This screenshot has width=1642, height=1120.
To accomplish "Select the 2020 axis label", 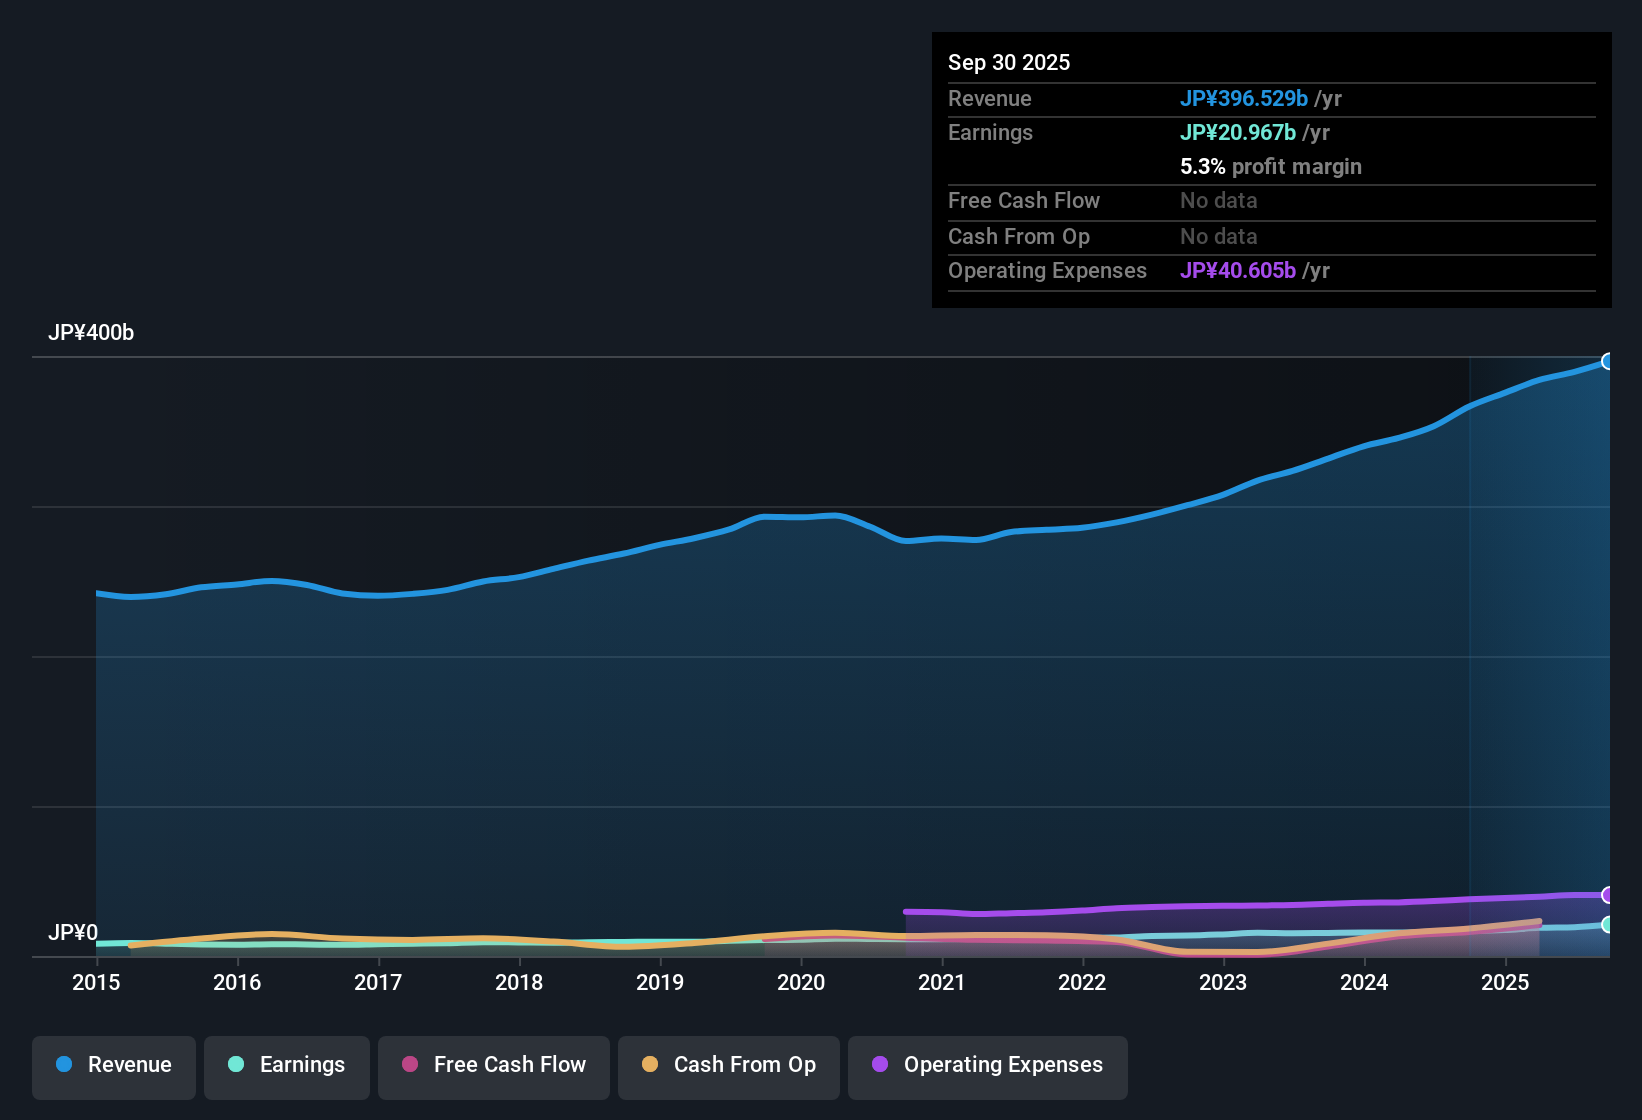I will pos(801,983).
